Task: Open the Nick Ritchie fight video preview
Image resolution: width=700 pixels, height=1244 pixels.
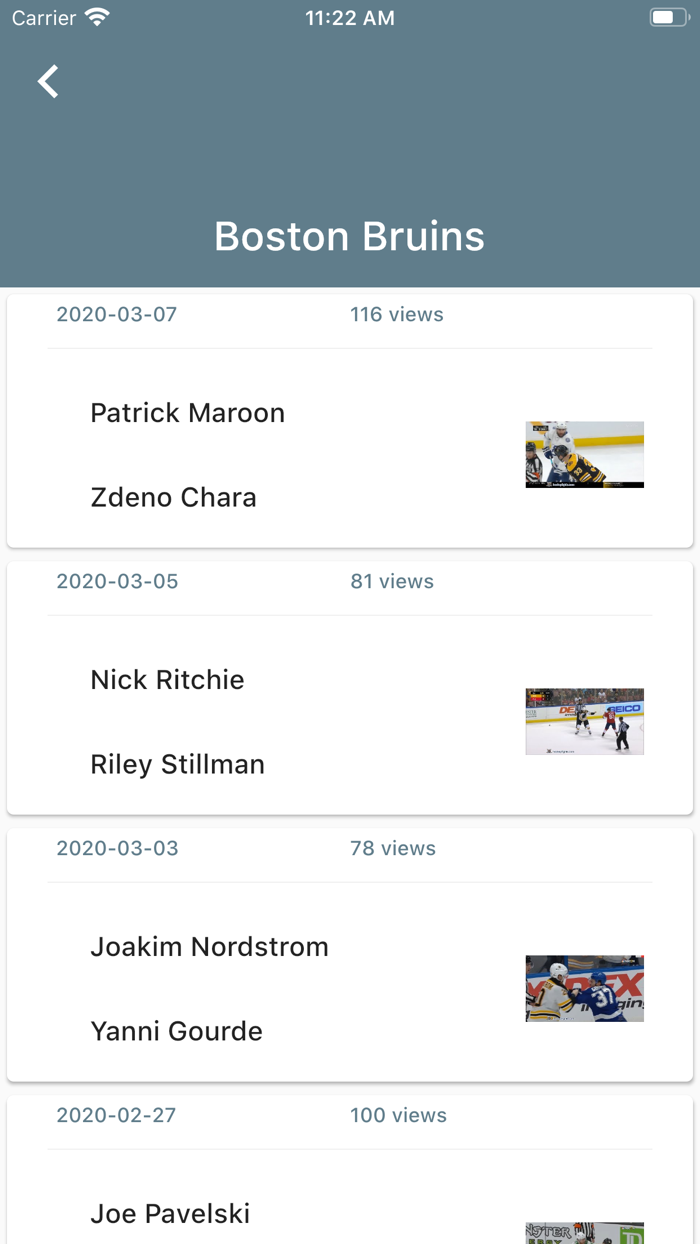Action: coord(584,721)
